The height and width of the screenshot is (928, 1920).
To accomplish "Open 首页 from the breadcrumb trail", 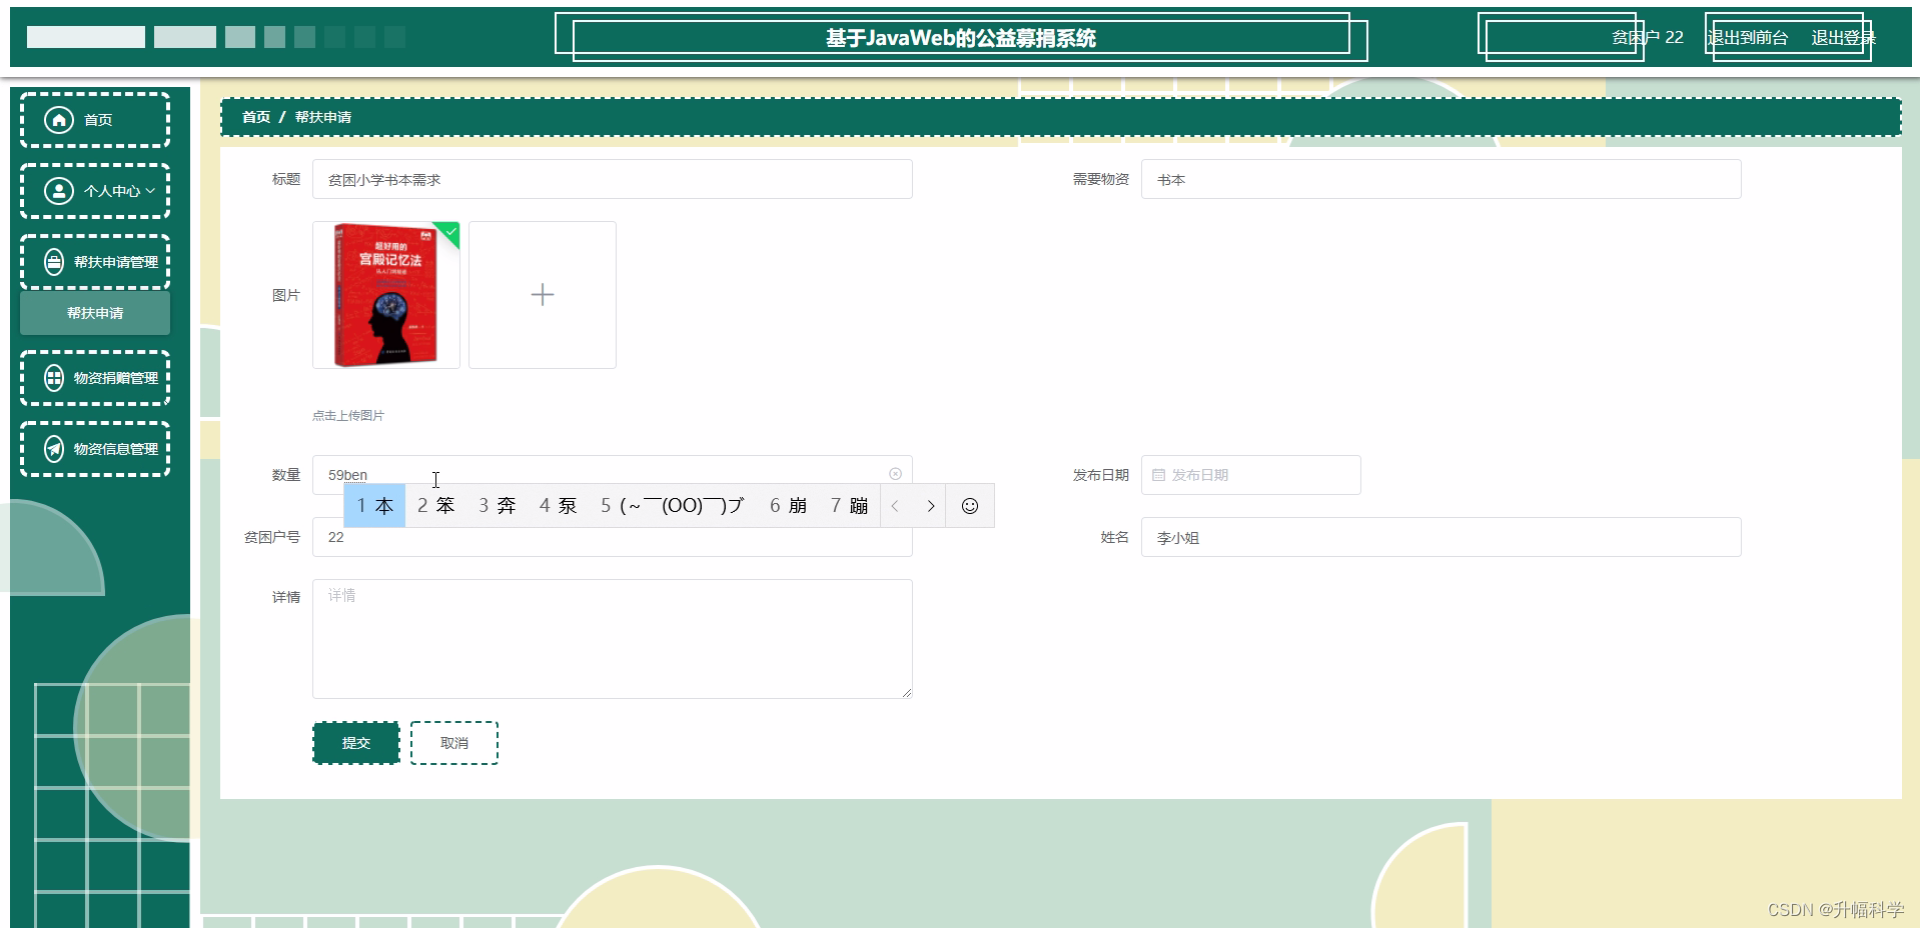I will coord(256,117).
